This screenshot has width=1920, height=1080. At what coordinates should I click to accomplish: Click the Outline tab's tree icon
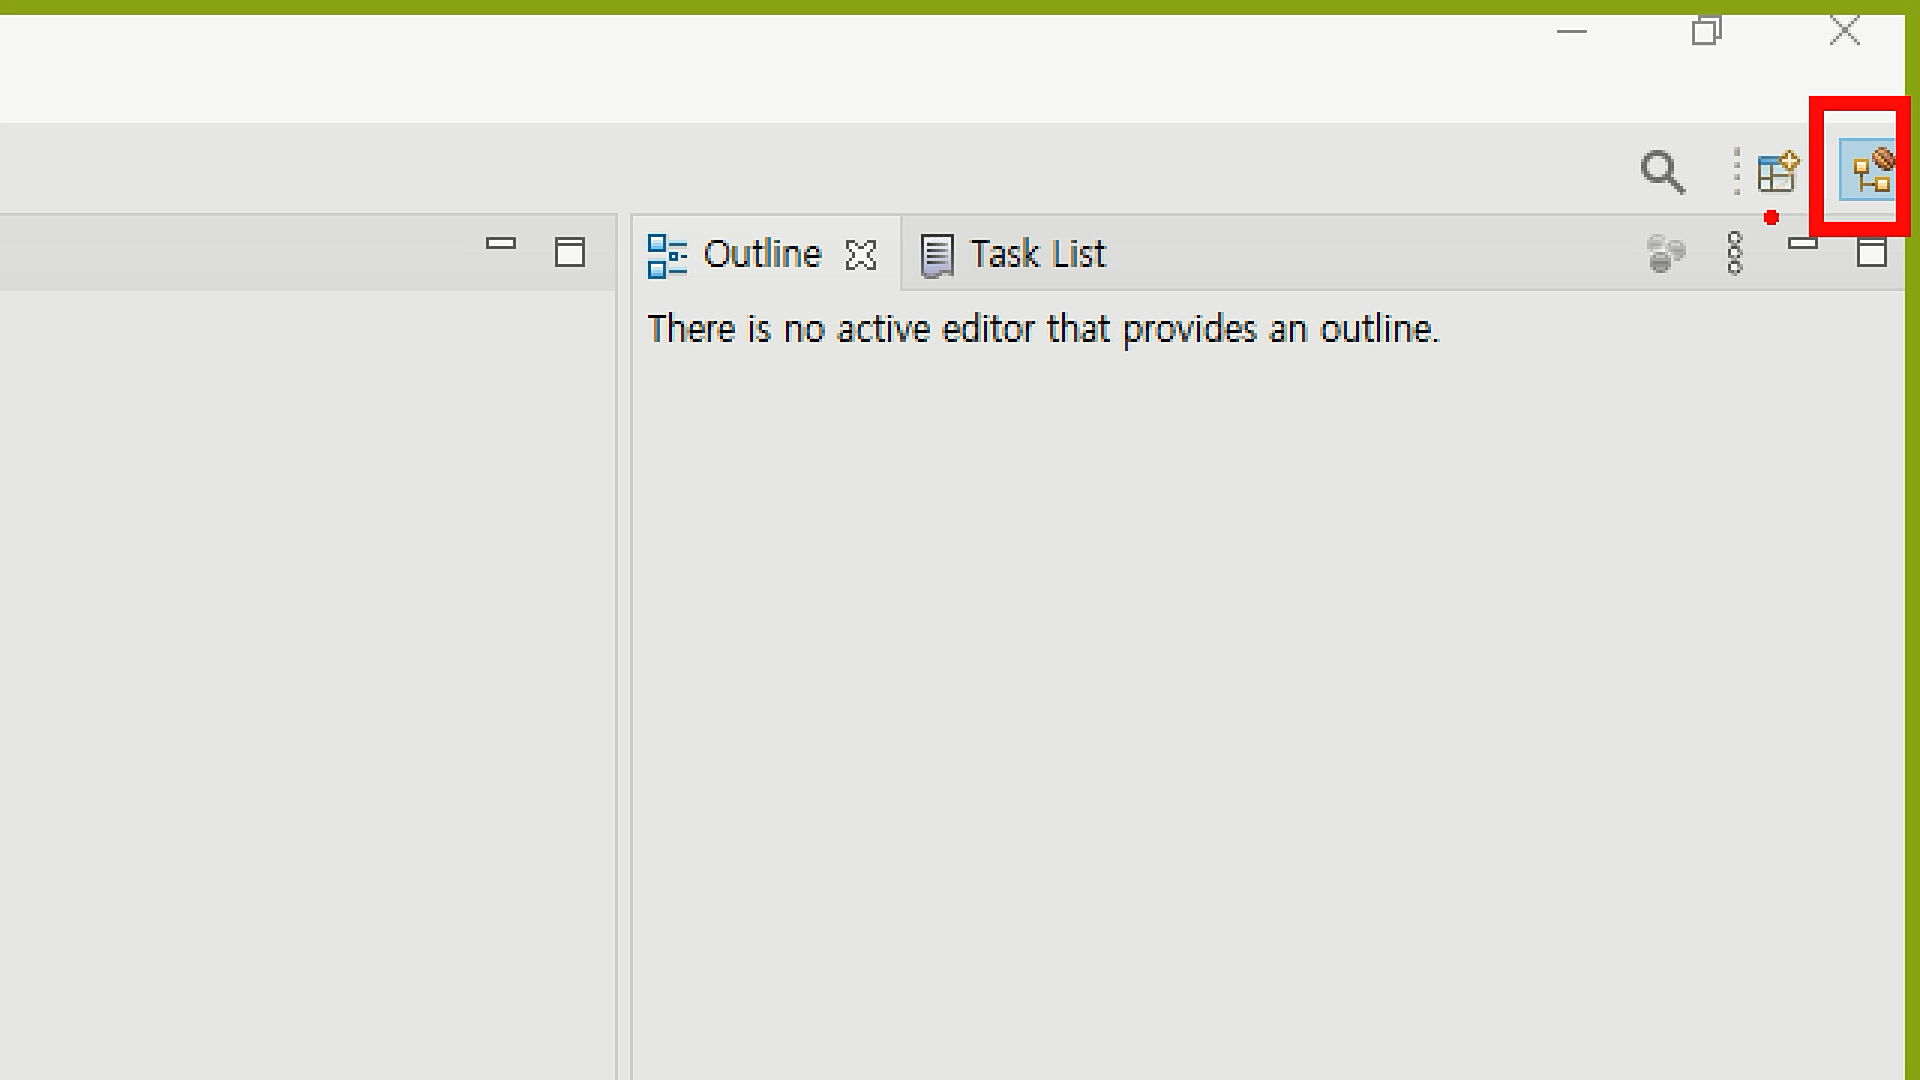[x=666, y=255]
